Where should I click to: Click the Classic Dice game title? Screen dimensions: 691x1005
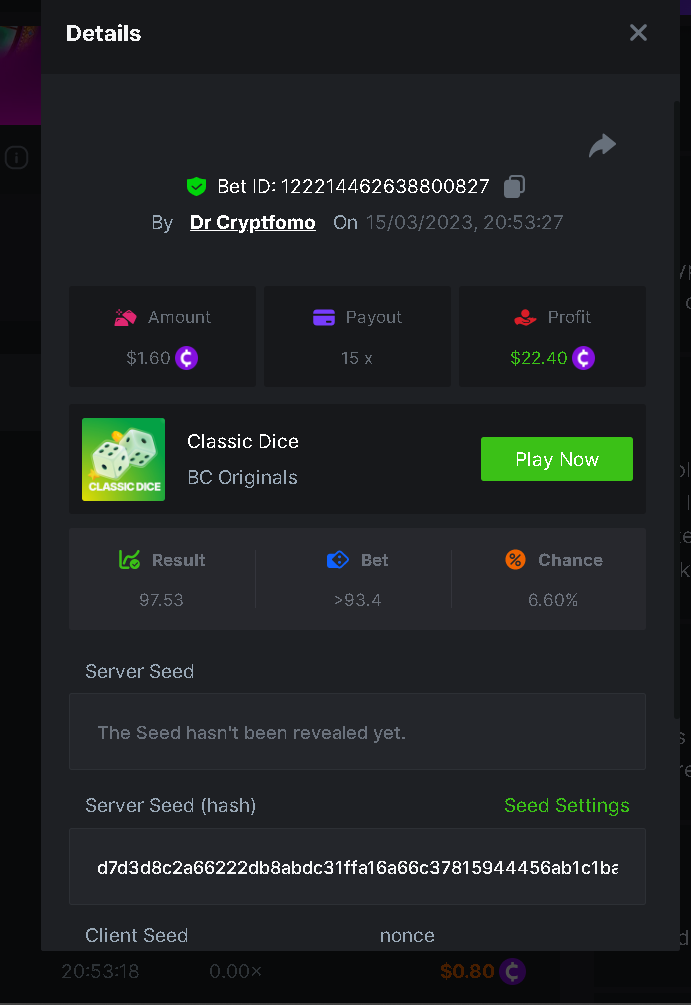[243, 441]
